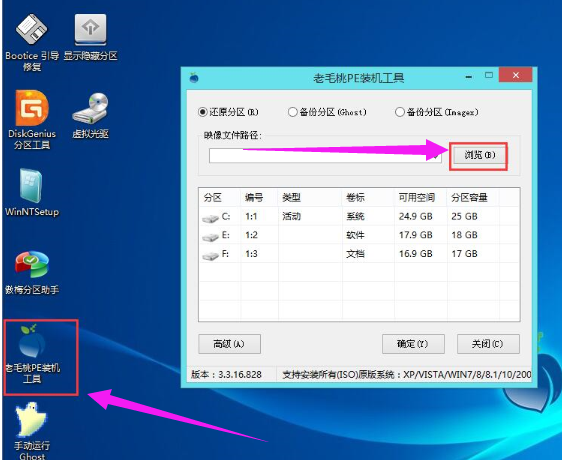Open 傲梅分区助手 partition assistant icon

32,272
